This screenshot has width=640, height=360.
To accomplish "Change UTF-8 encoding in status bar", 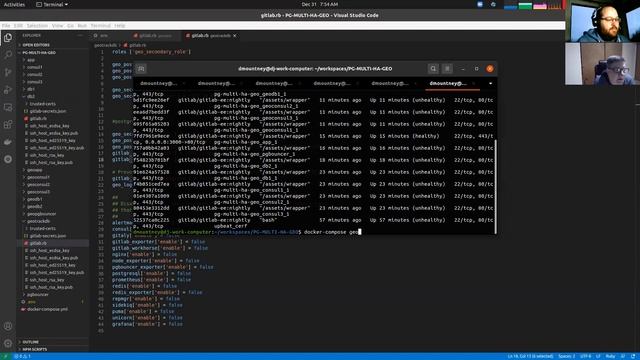I will [585, 356].
